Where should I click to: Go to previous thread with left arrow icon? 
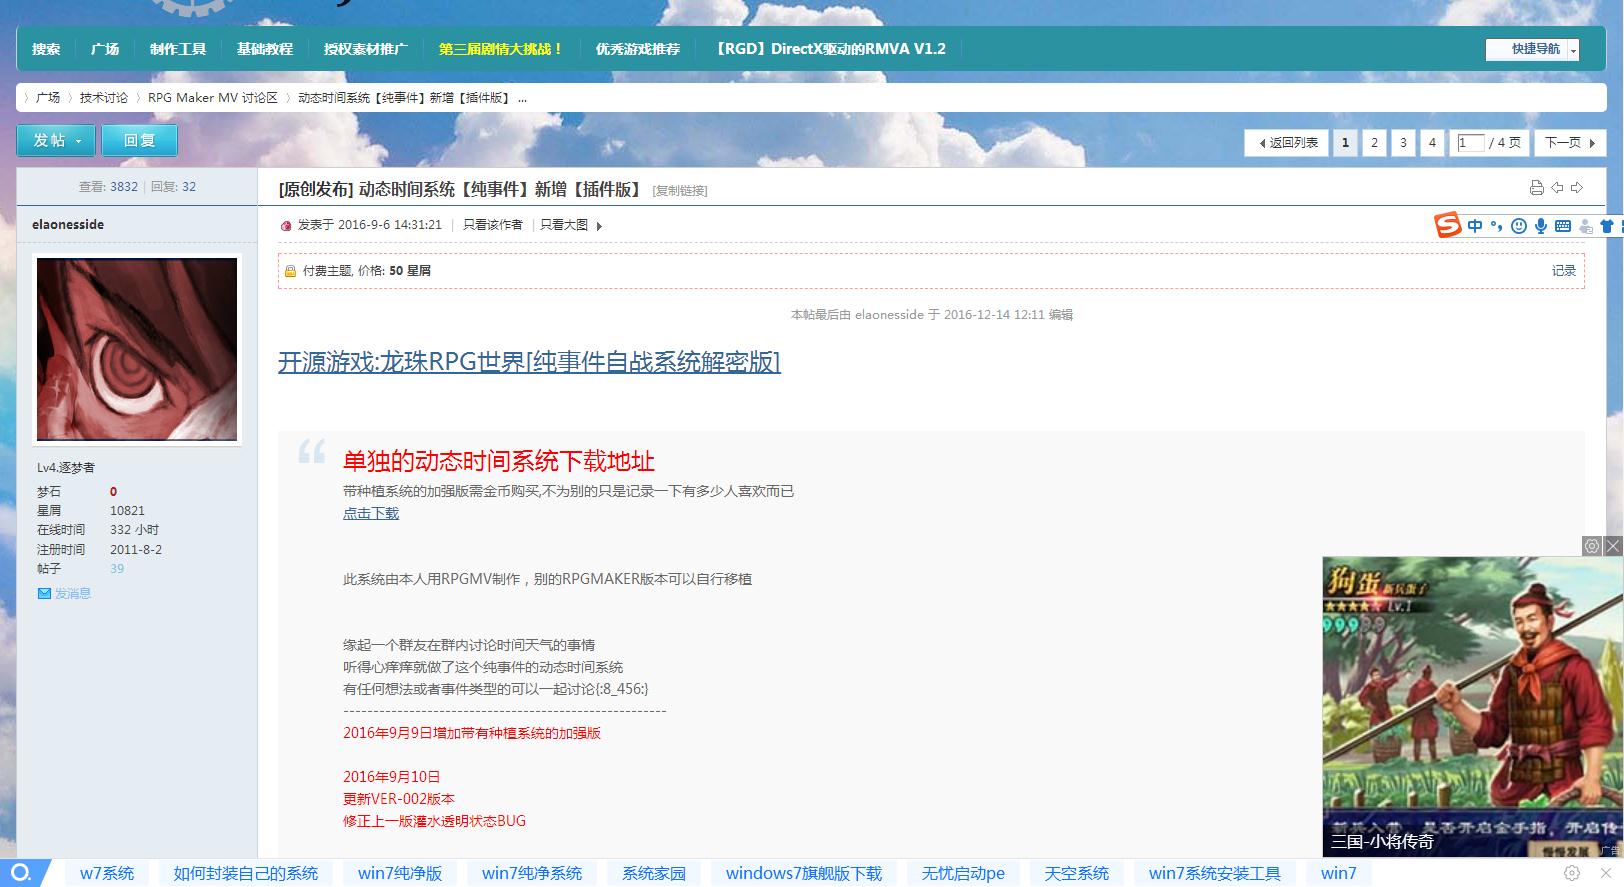(1557, 188)
